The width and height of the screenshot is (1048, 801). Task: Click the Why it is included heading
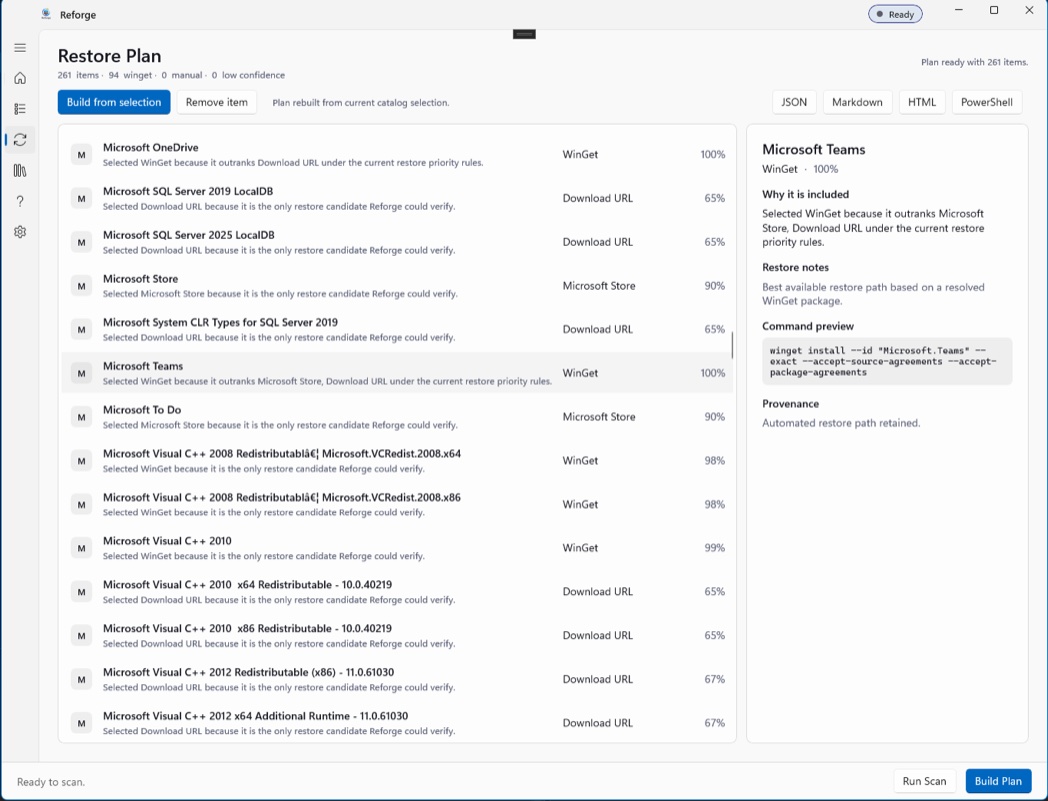805,195
